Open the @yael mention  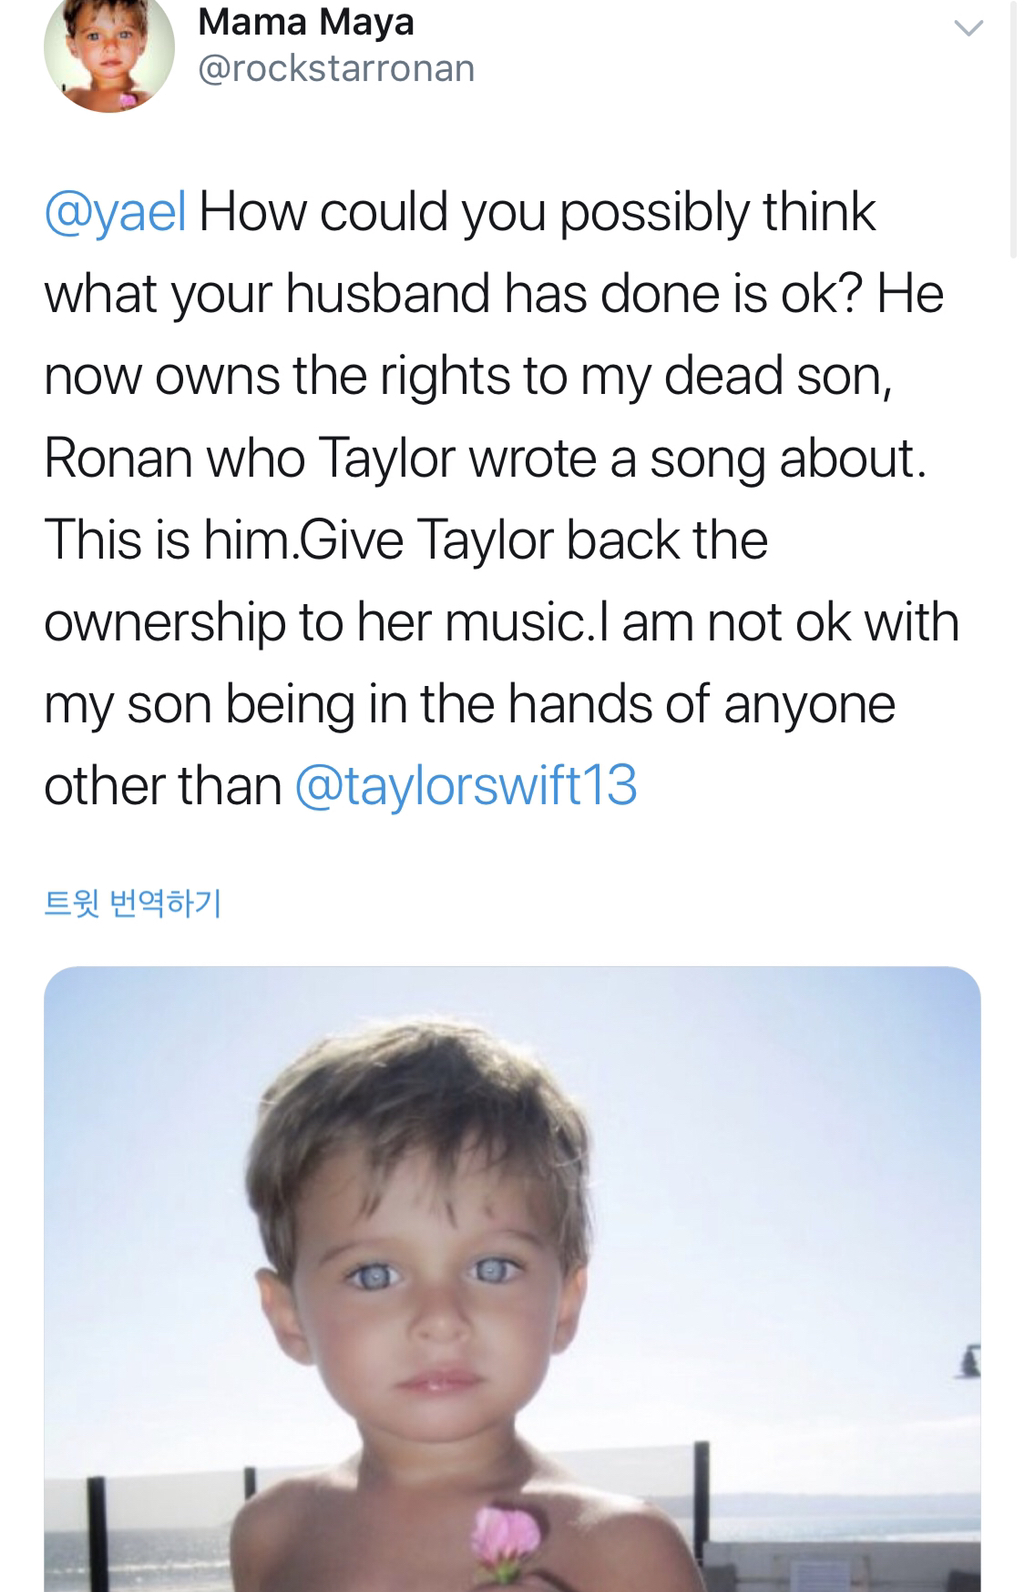115,212
